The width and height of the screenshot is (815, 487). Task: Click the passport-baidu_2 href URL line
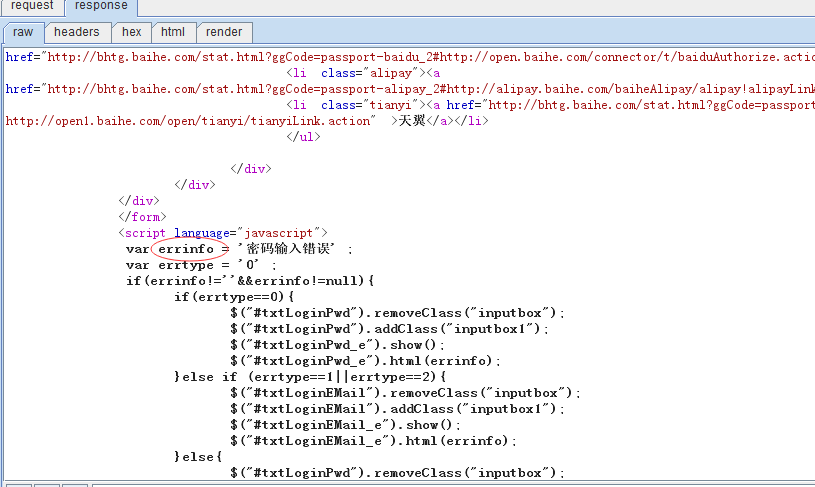point(410,57)
